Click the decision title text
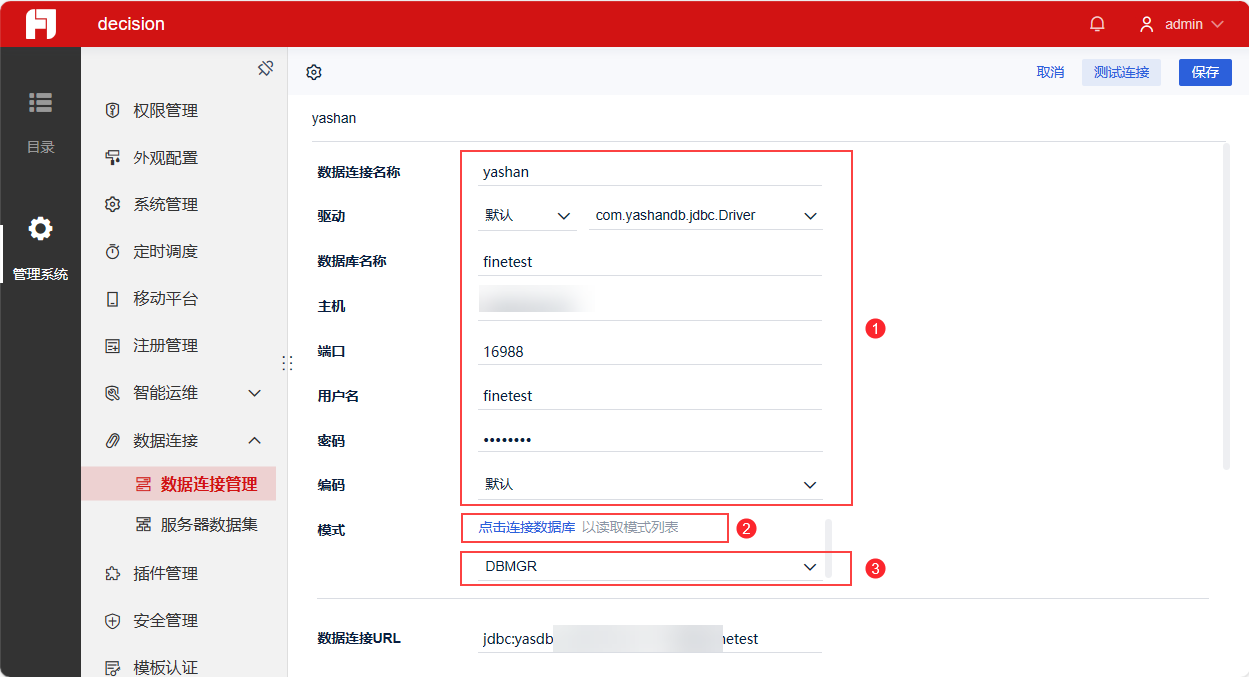This screenshot has width=1249, height=677. pyautogui.click(x=131, y=24)
